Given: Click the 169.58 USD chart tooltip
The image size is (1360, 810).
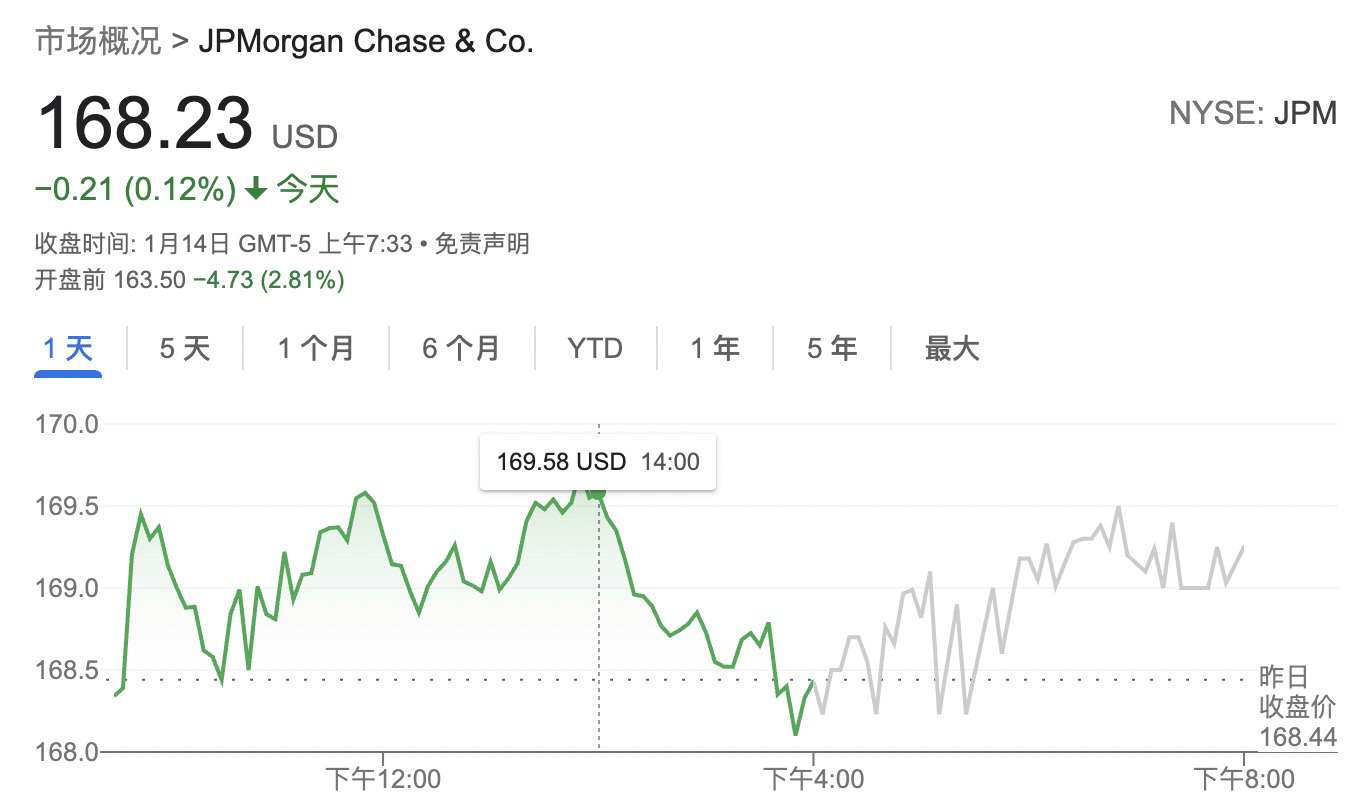Looking at the screenshot, I should point(598,461).
